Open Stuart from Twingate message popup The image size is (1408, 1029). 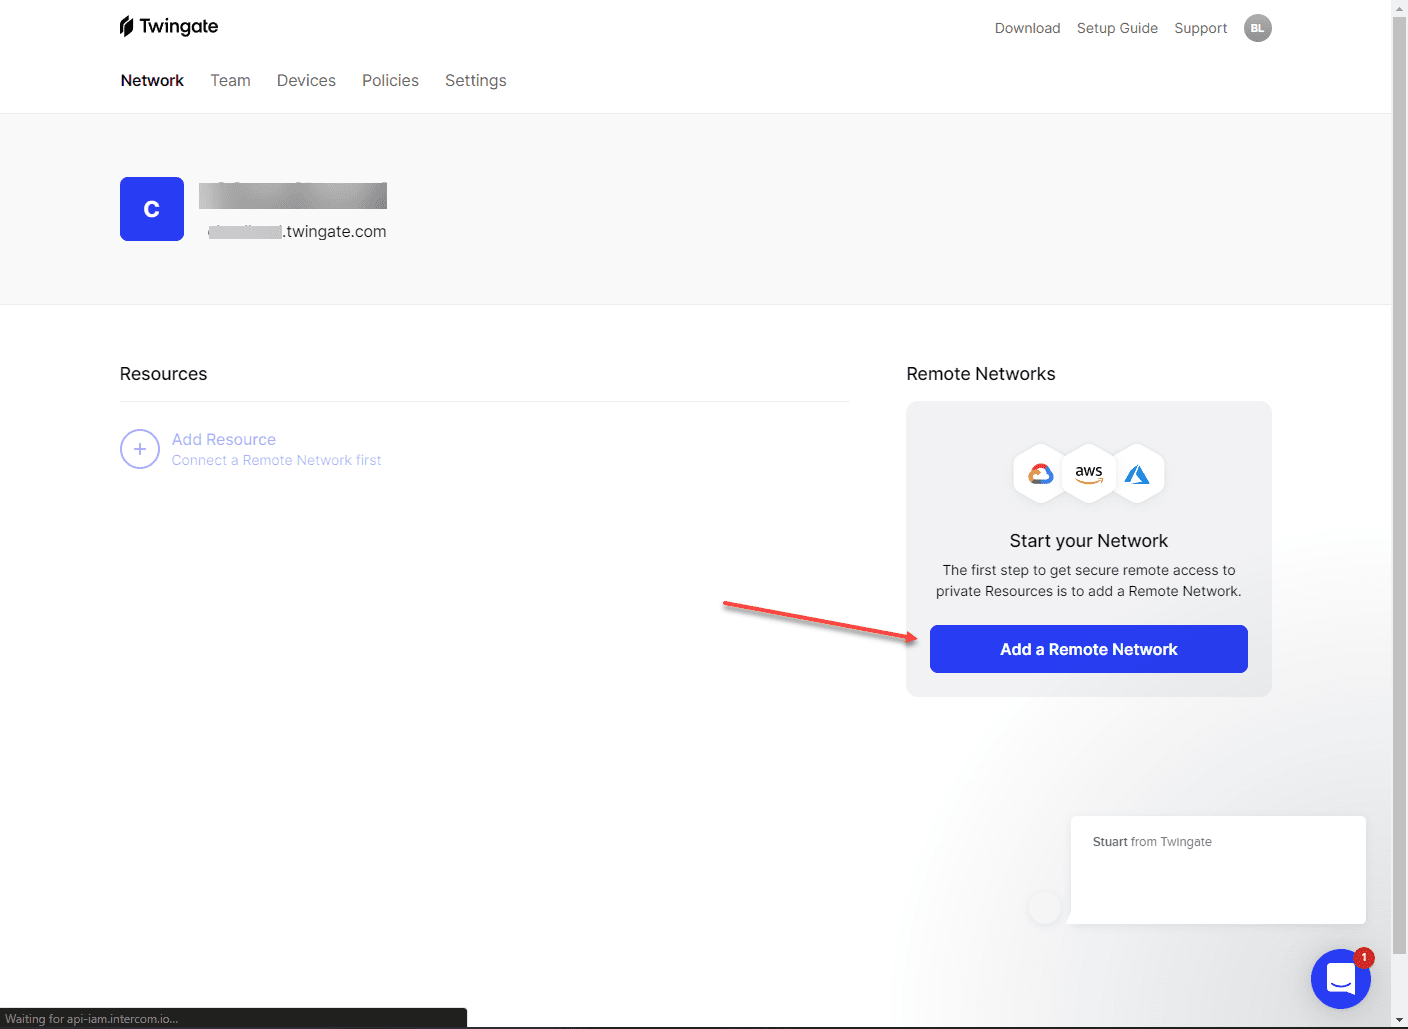pos(1217,869)
